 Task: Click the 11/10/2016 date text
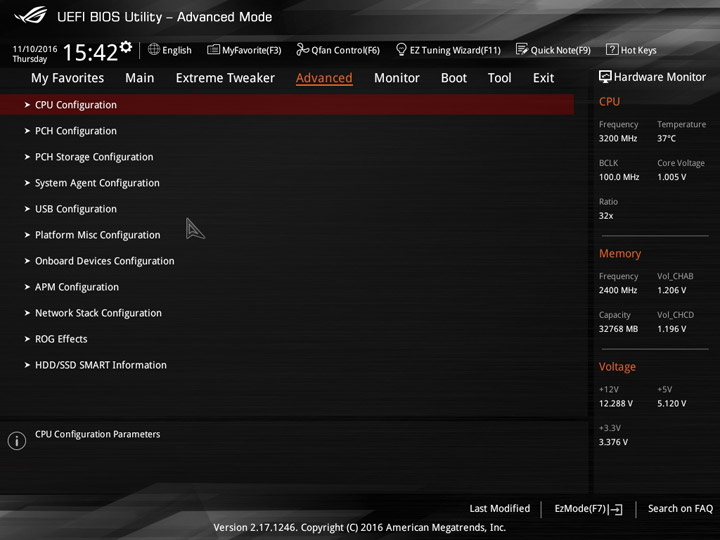(35, 49)
